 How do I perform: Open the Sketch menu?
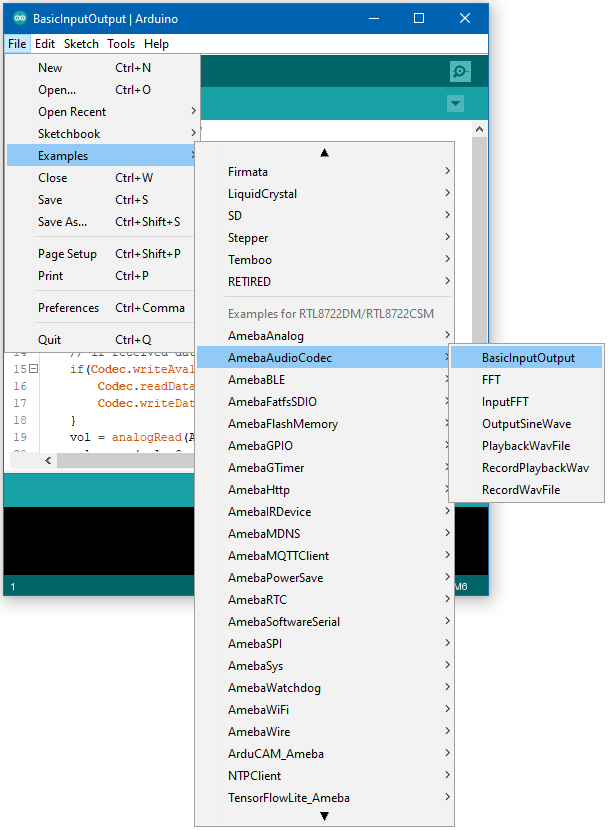[x=81, y=44]
